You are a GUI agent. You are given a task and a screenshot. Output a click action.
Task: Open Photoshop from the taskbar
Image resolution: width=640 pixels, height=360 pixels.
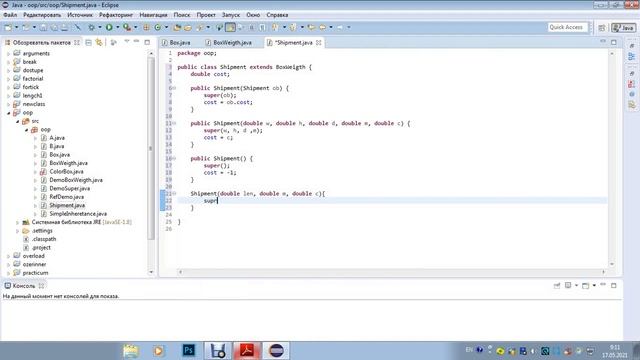(189, 350)
